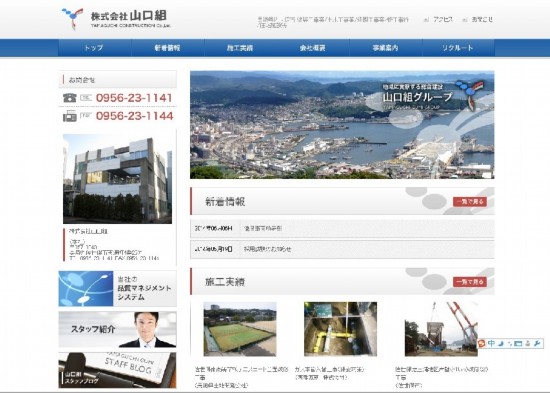Open the IME soft keyboard icon
The image size is (550, 393).
pos(518,344)
